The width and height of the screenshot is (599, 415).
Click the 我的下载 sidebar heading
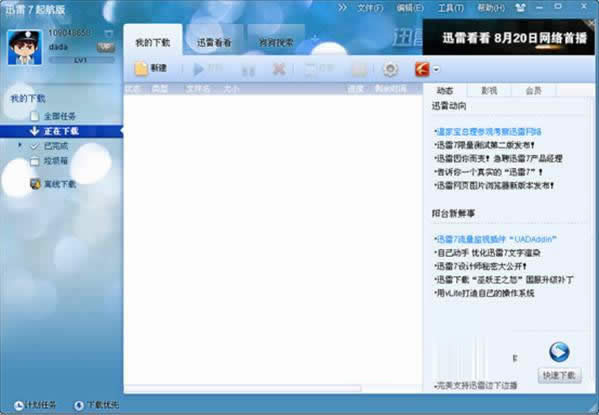[28, 99]
